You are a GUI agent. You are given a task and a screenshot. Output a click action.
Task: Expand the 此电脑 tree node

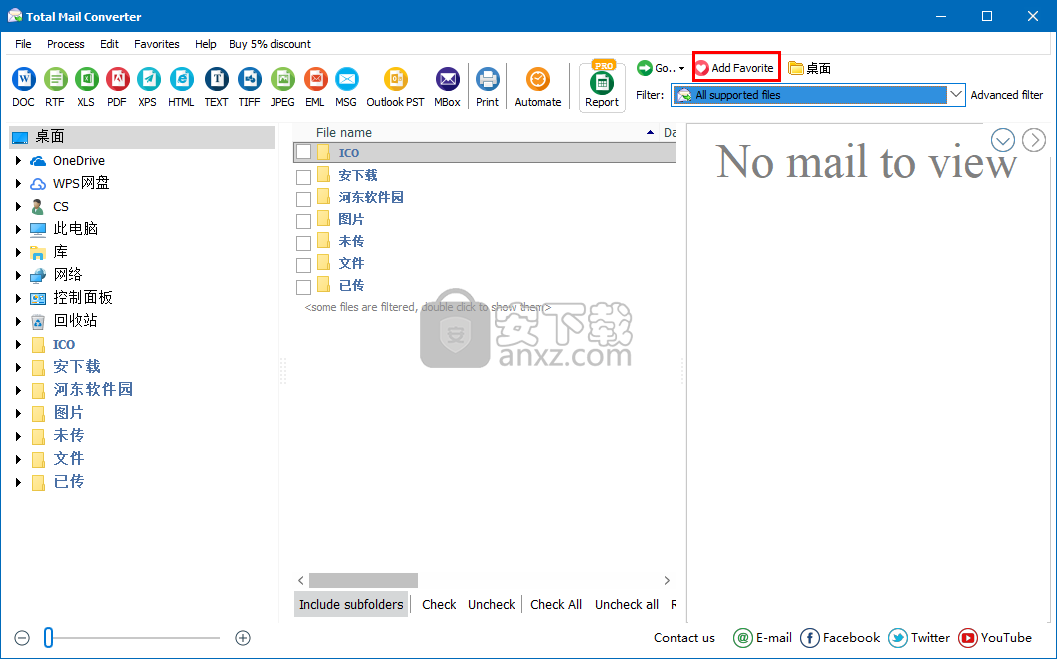point(18,229)
